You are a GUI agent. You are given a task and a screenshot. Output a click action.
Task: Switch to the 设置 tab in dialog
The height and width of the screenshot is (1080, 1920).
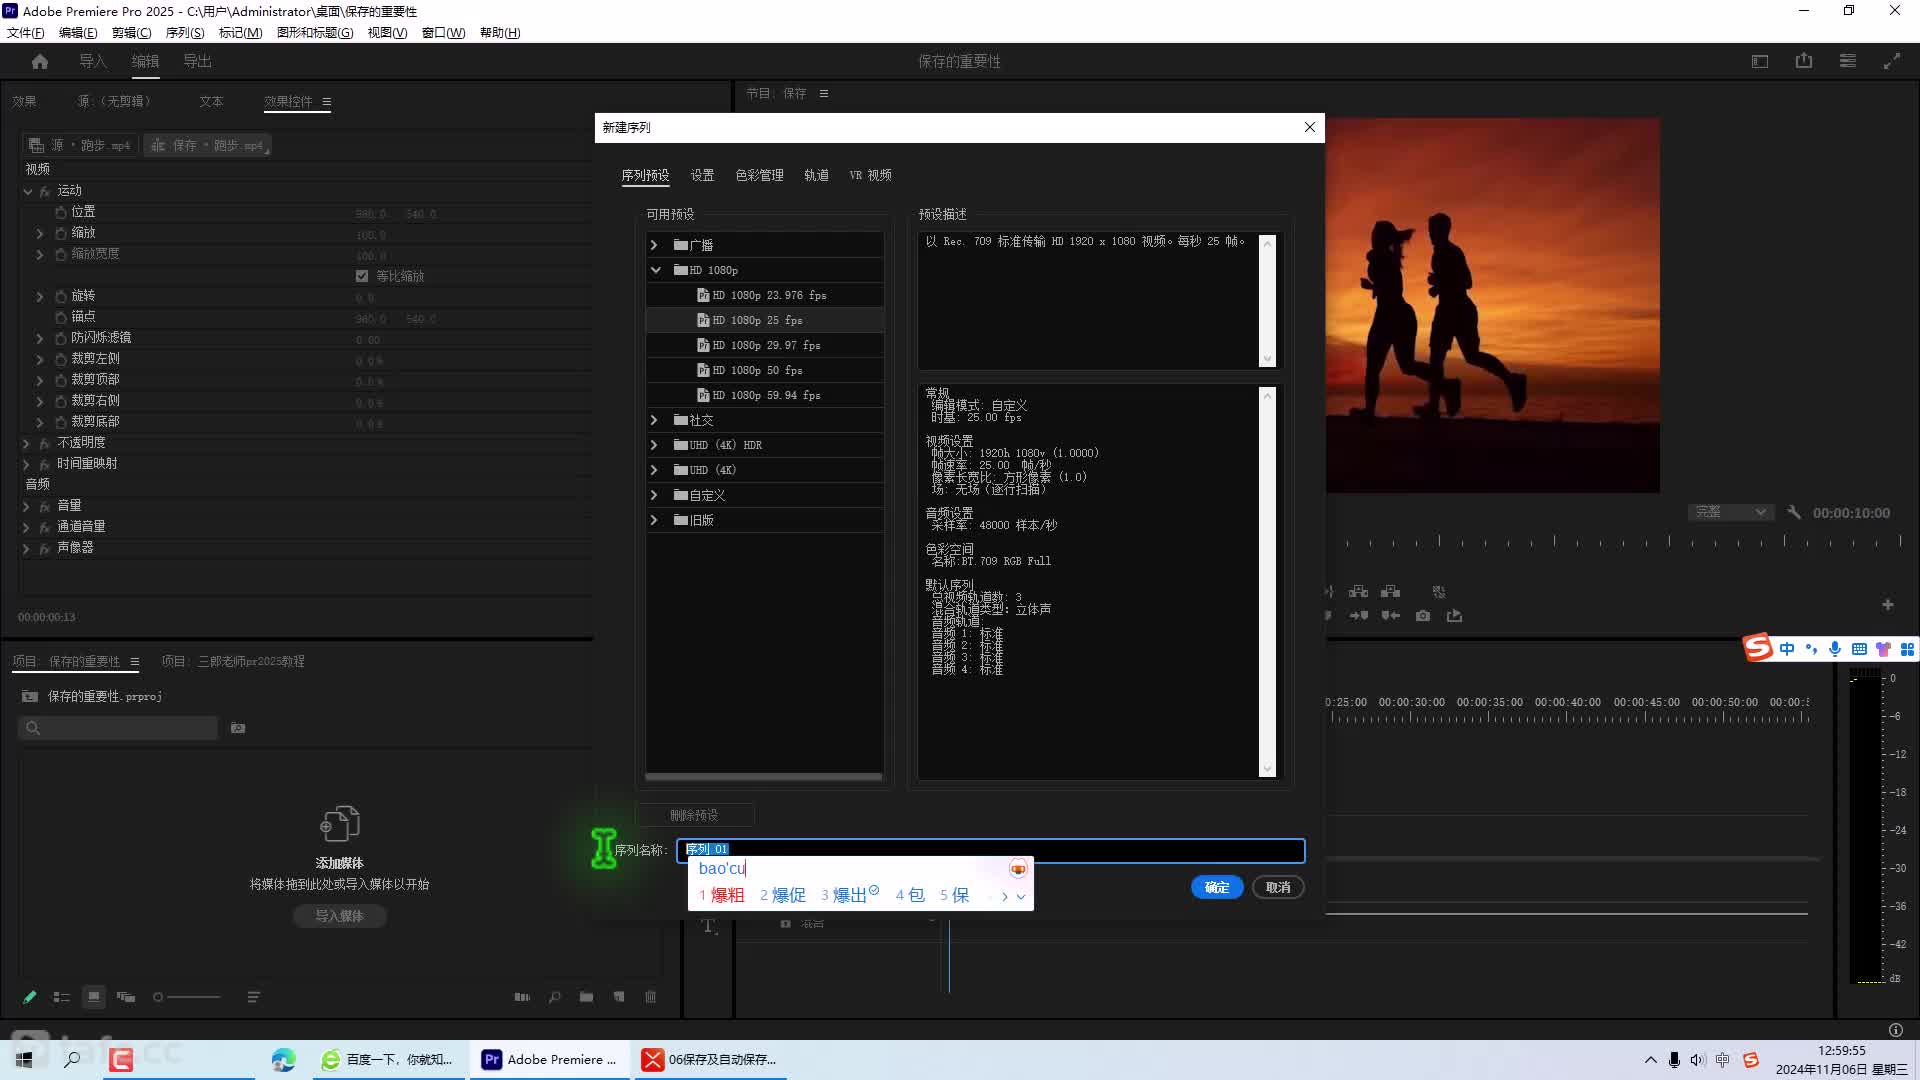(702, 175)
